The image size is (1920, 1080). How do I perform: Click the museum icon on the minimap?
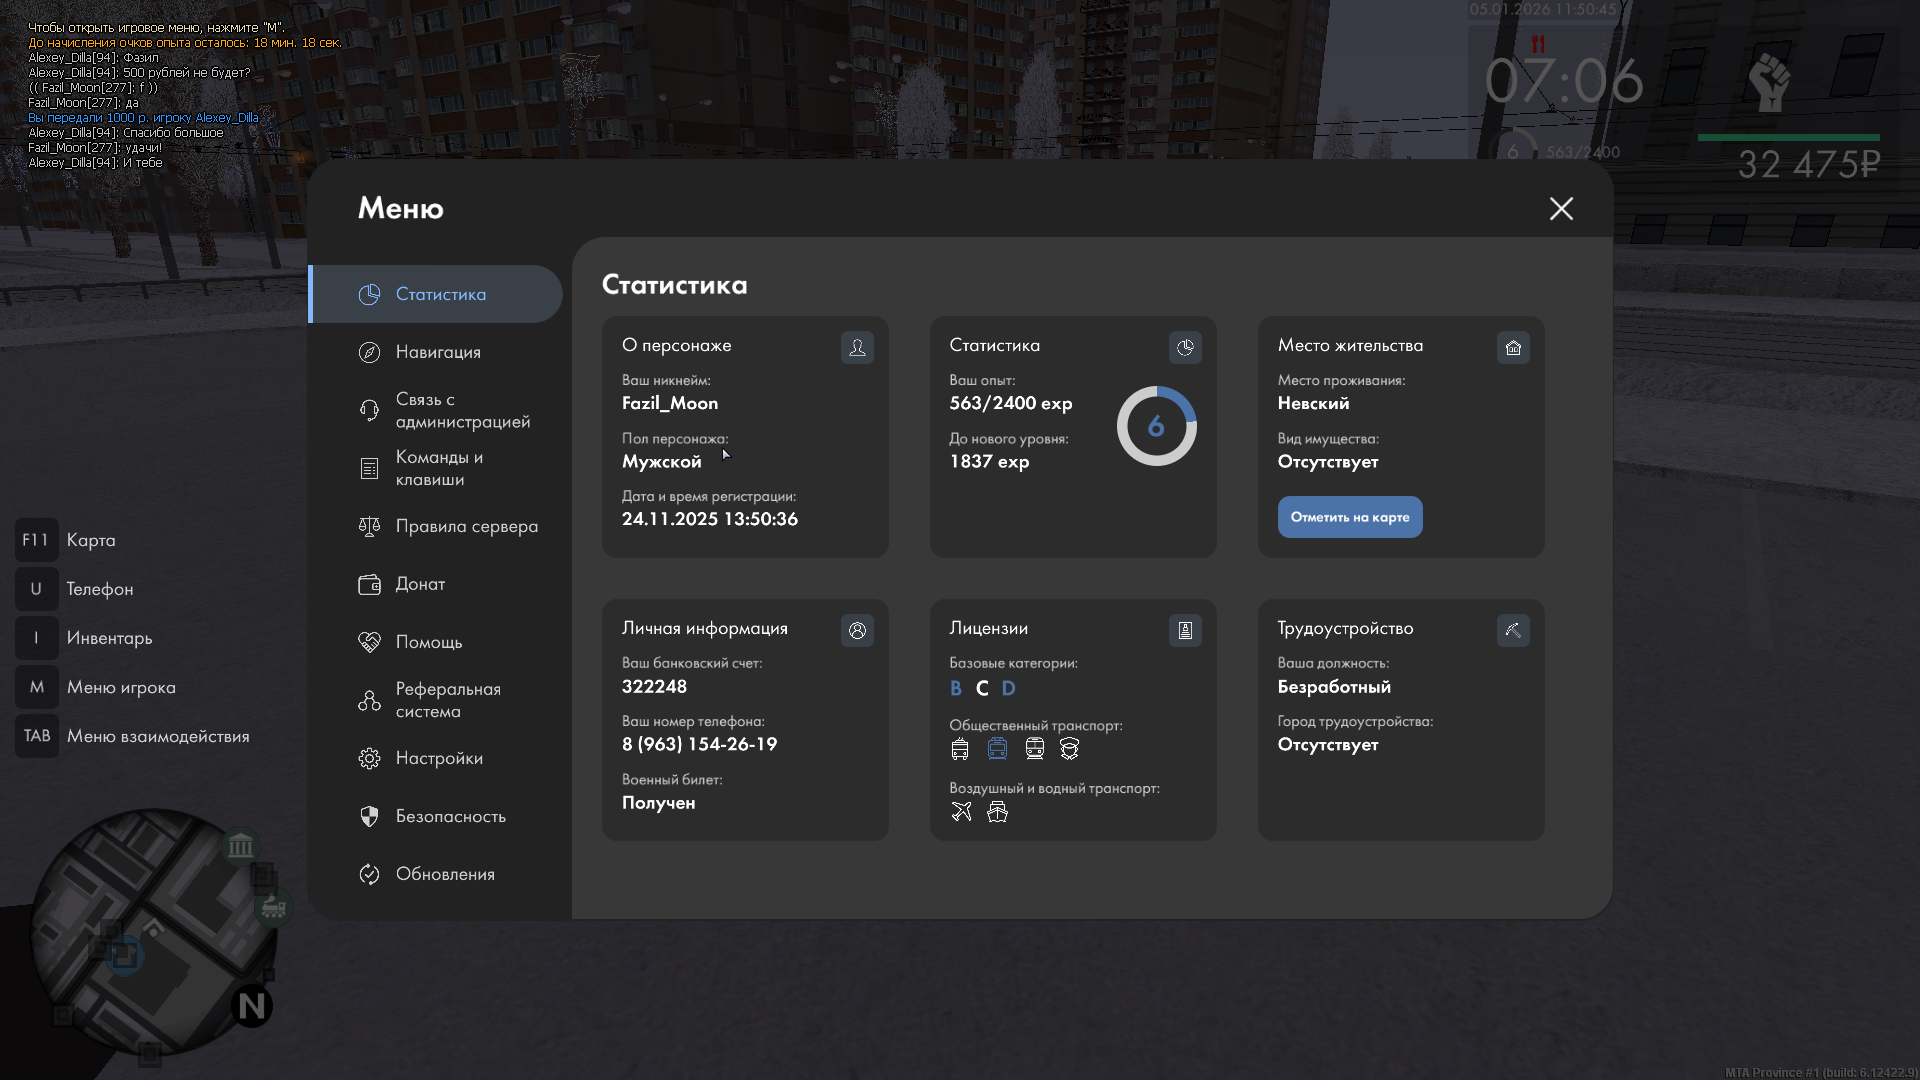click(x=240, y=847)
